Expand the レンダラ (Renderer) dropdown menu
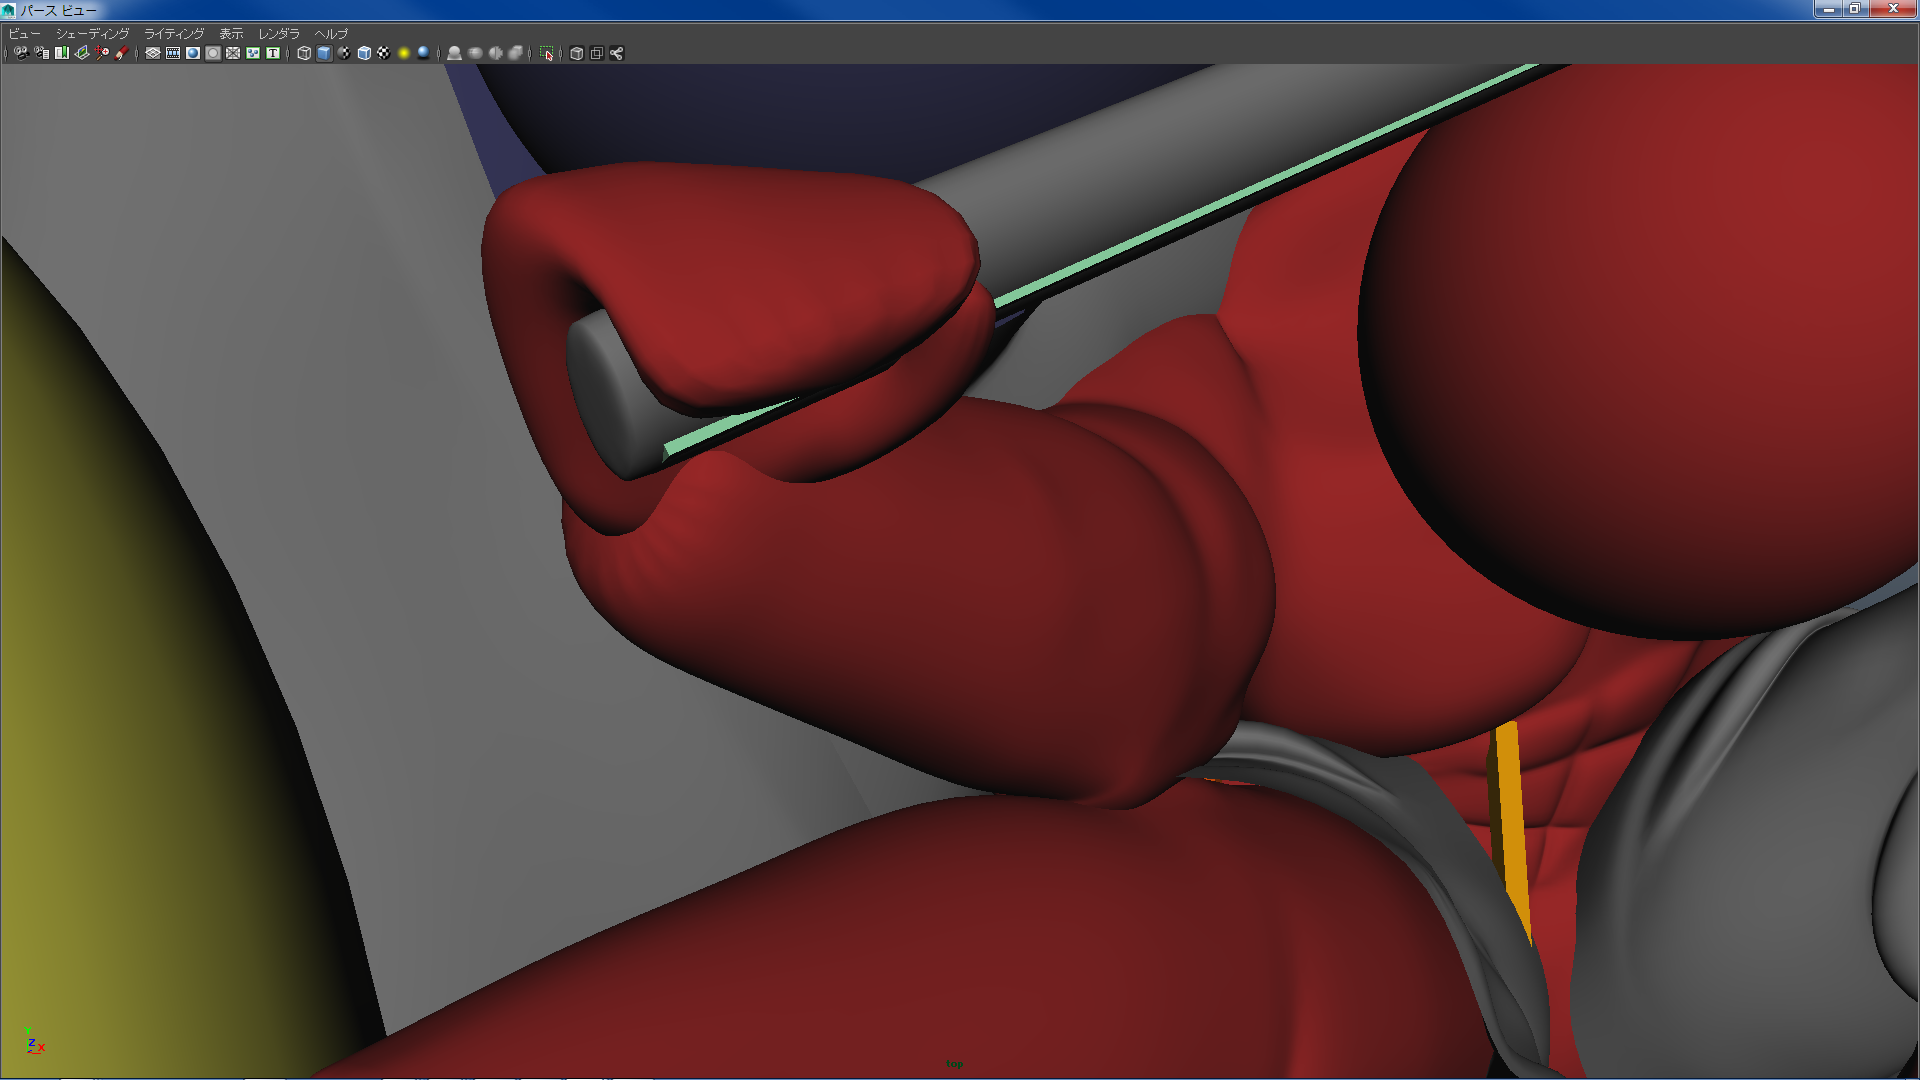The image size is (1920, 1080). (279, 33)
